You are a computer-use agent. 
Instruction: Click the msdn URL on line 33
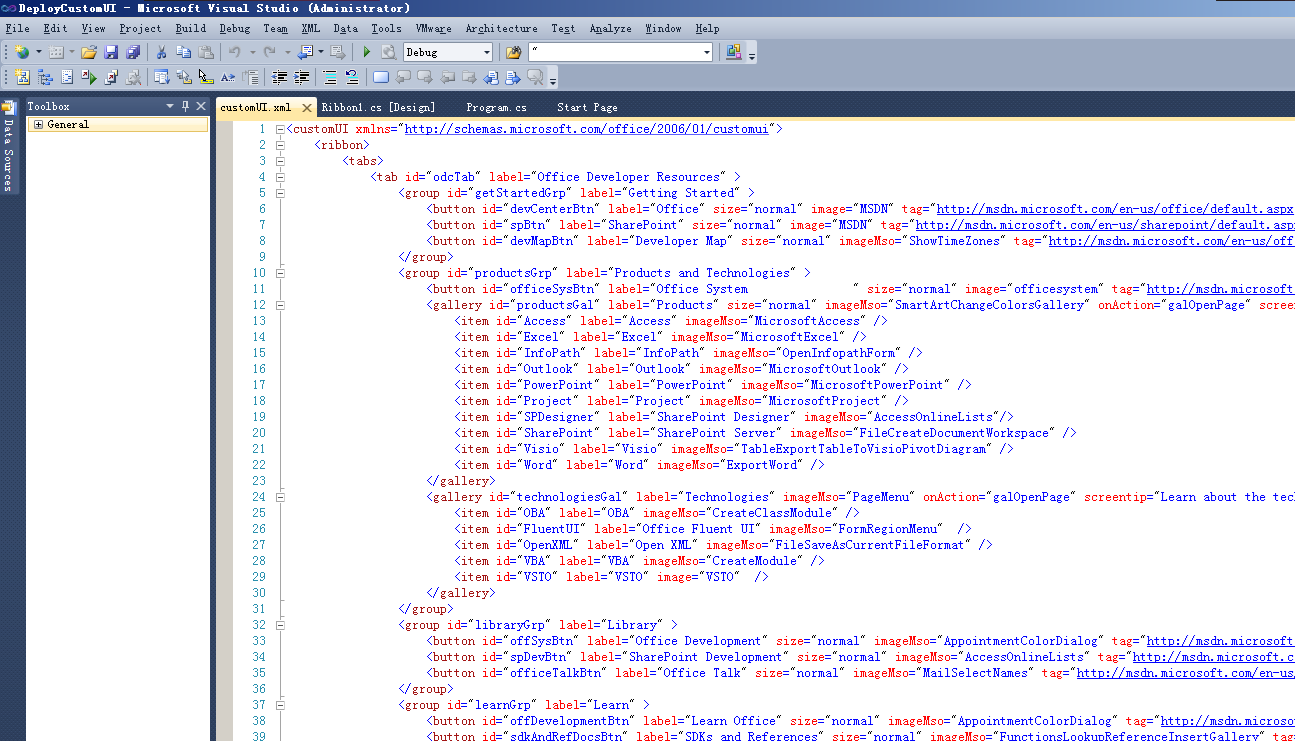pos(1220,641)
